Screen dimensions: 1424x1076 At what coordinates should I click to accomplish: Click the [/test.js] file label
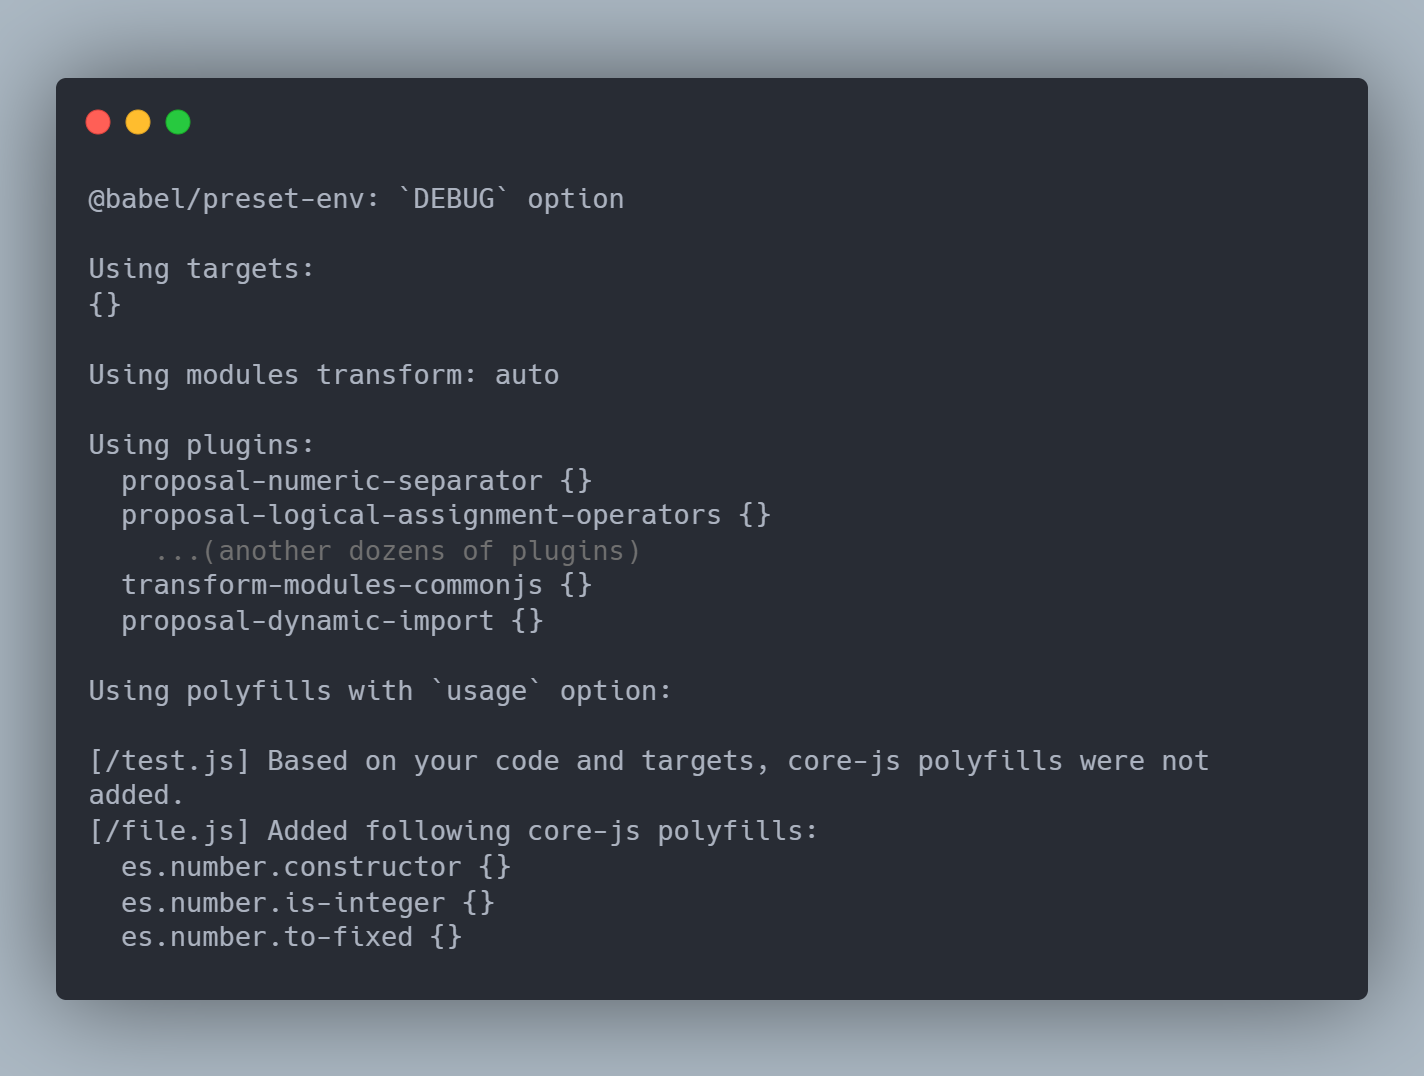[x=169, y=761]
